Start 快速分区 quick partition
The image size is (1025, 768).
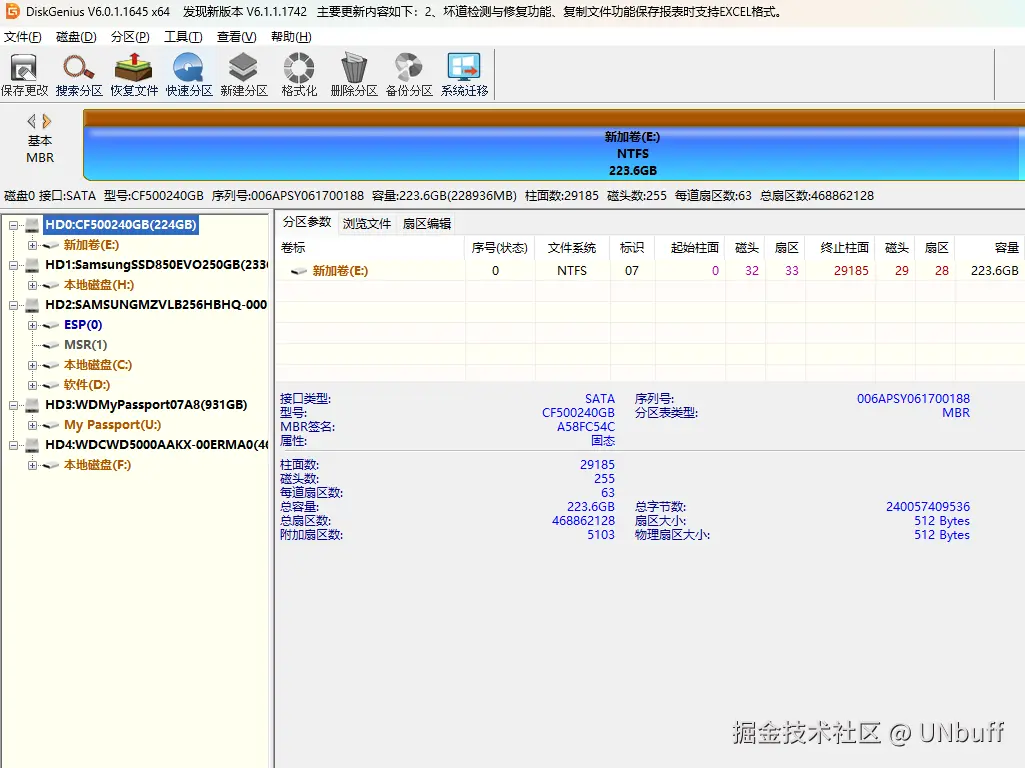pyautogui.click(x=189, y=75)
